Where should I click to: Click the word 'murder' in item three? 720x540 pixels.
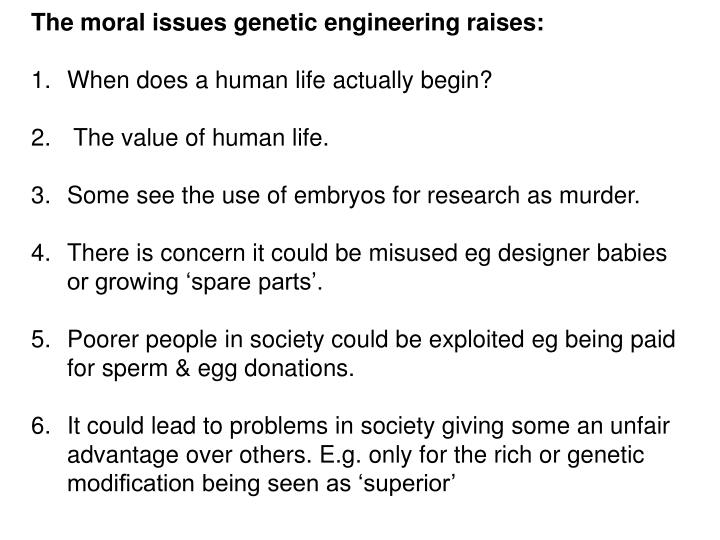click(x=599, y=196)
